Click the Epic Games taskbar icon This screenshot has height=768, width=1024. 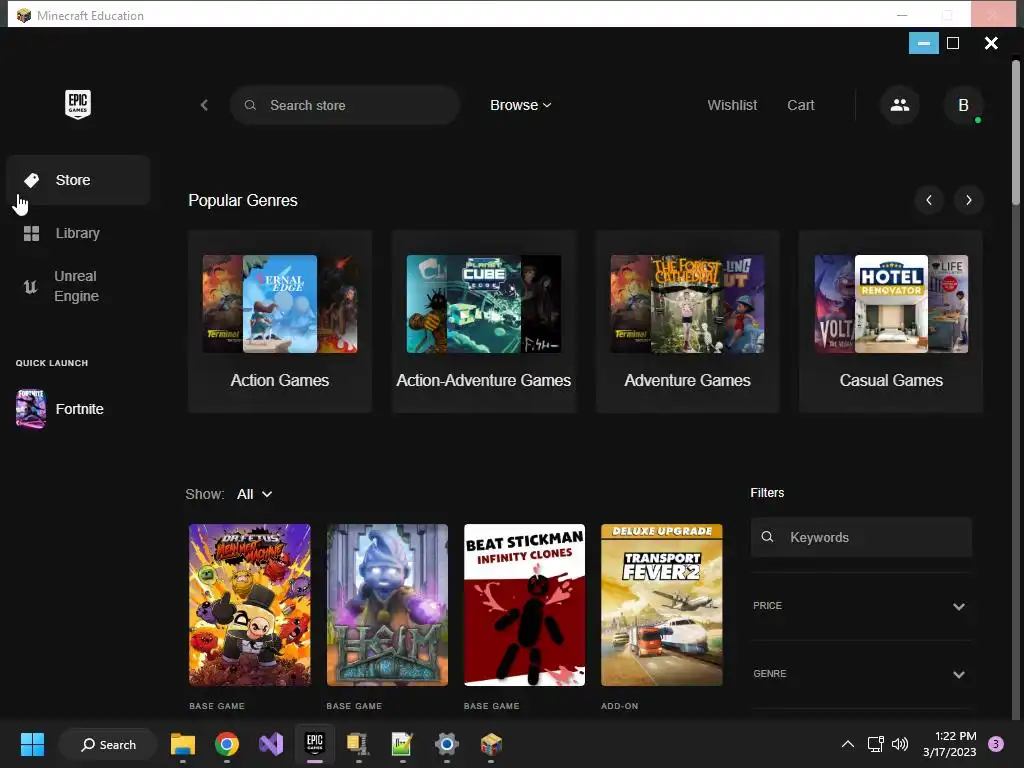point(315,743)
